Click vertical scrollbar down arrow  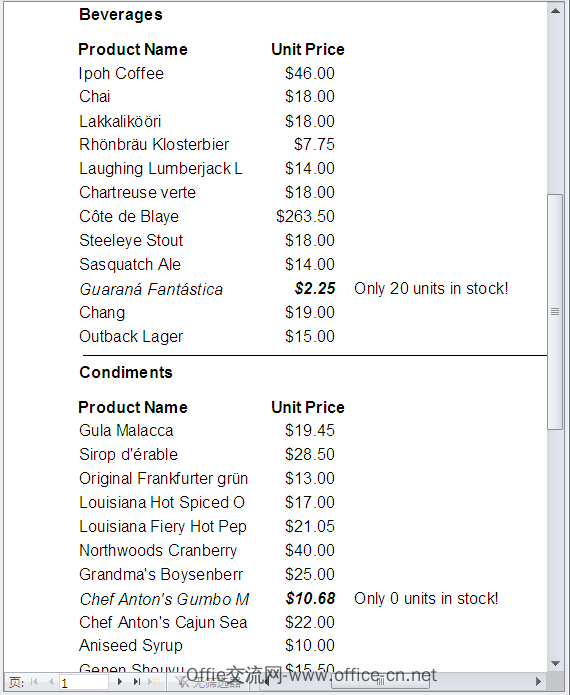pyautogui.click(x=555, y=664)
